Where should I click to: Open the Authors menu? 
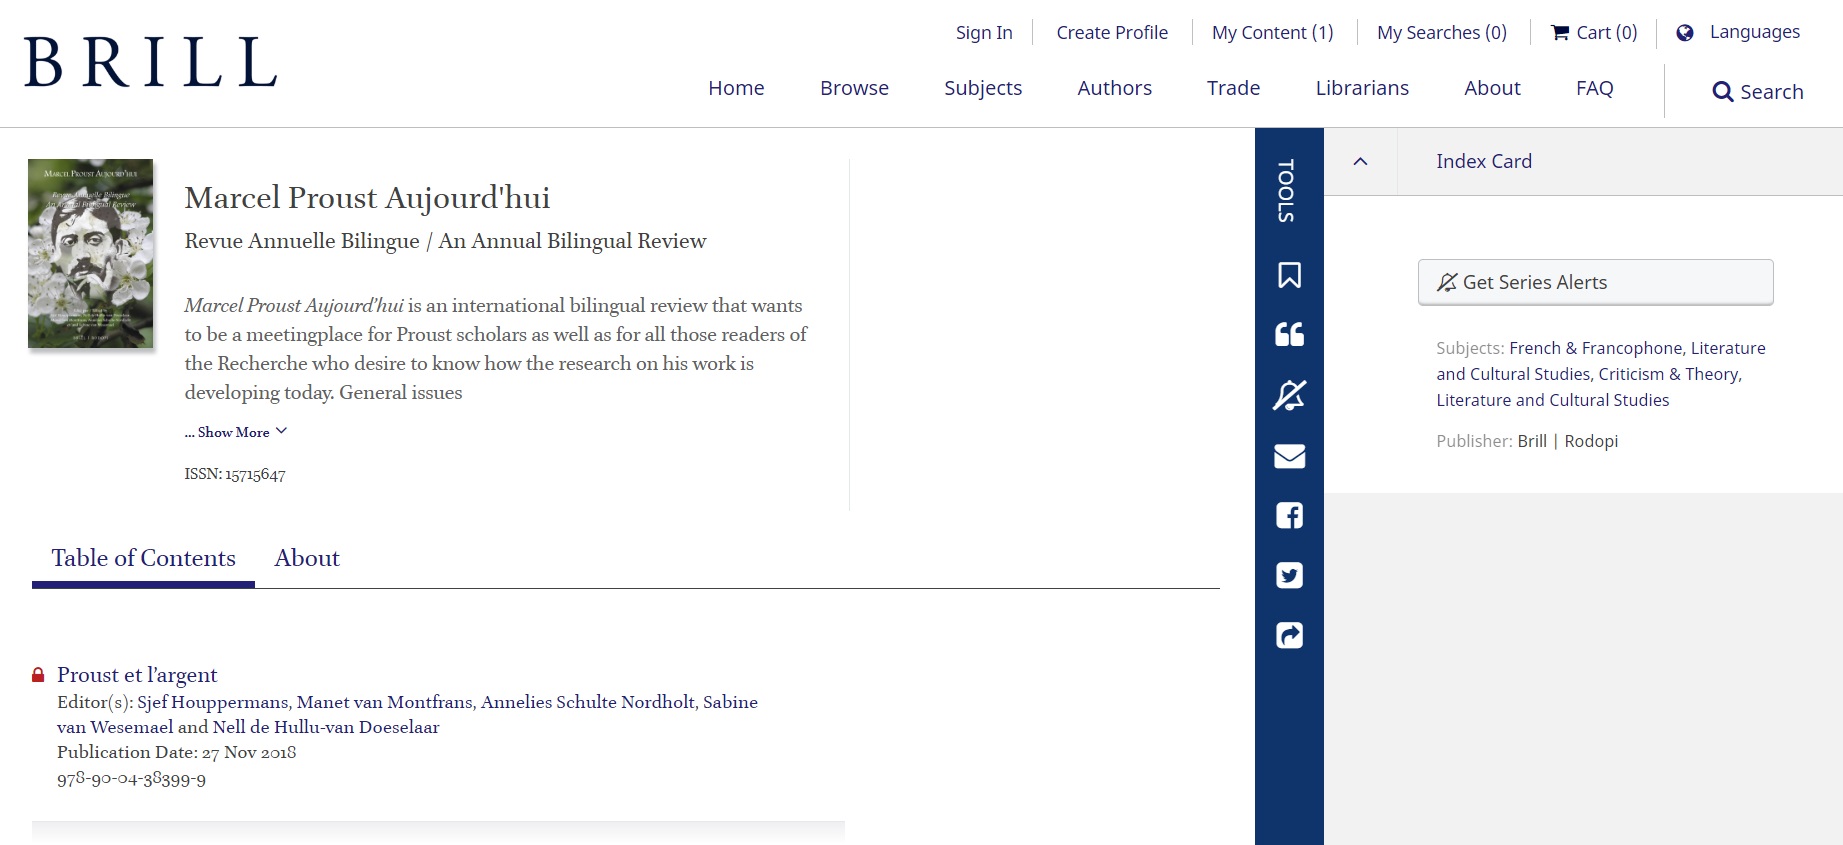(1114, 88)
